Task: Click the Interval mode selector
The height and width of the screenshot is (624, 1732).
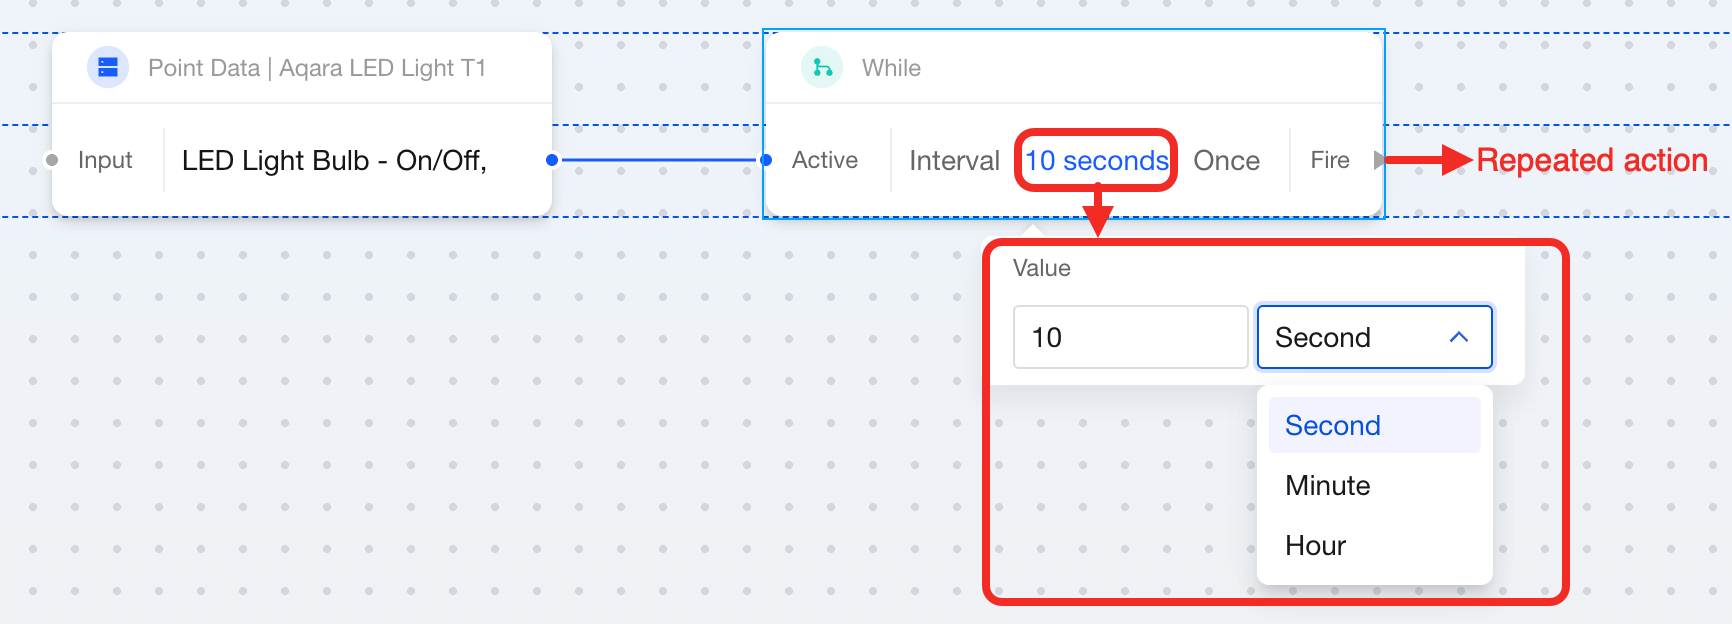Action: [x=954, y=161]
